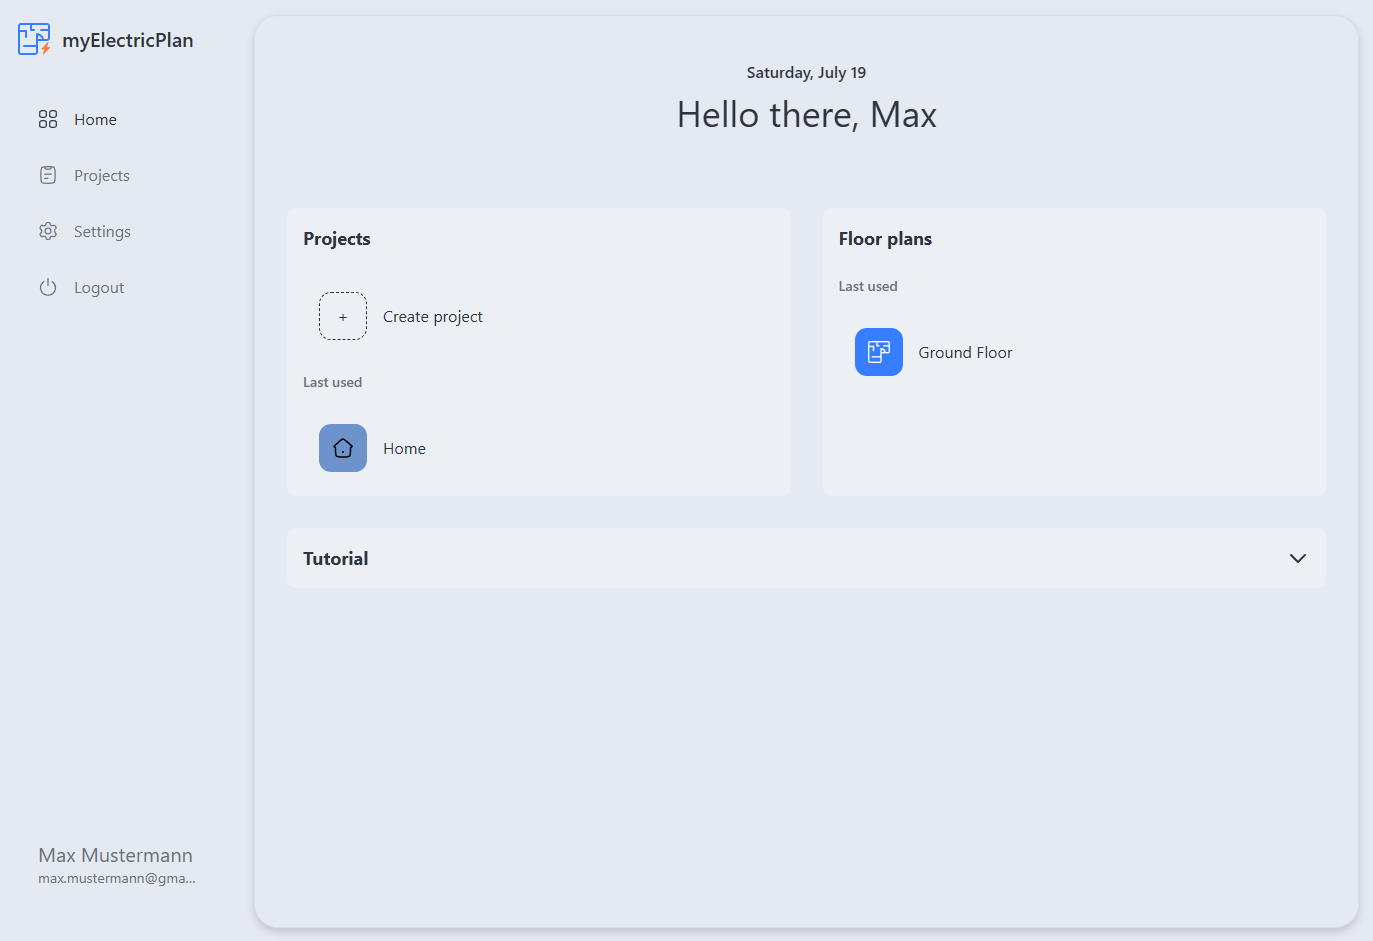Viewport: 1373px width, 941px height.
Task: Click the dashed plus icon to create project
Action: pos(343,316)
